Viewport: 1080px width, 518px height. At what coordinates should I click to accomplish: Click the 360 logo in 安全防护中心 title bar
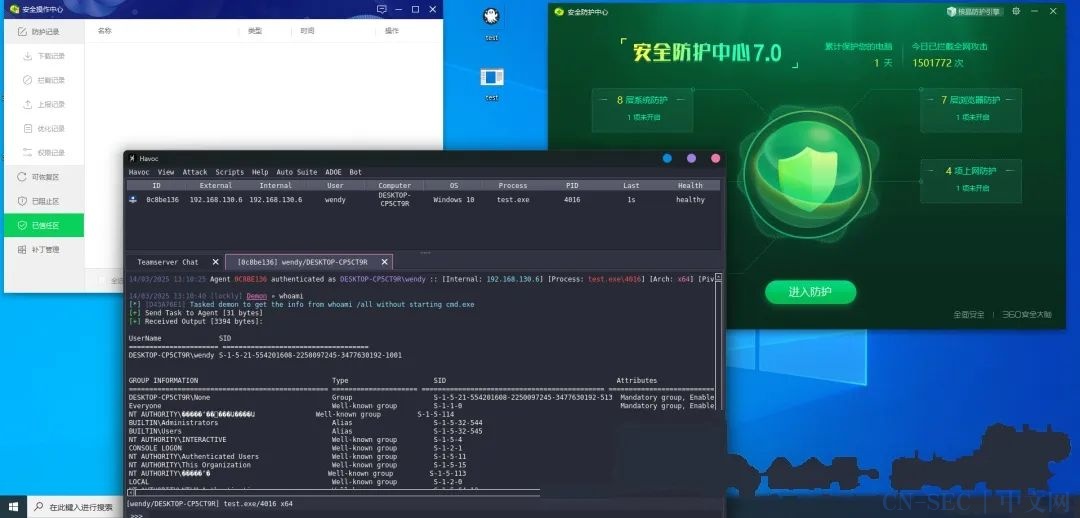click(559, 12)
